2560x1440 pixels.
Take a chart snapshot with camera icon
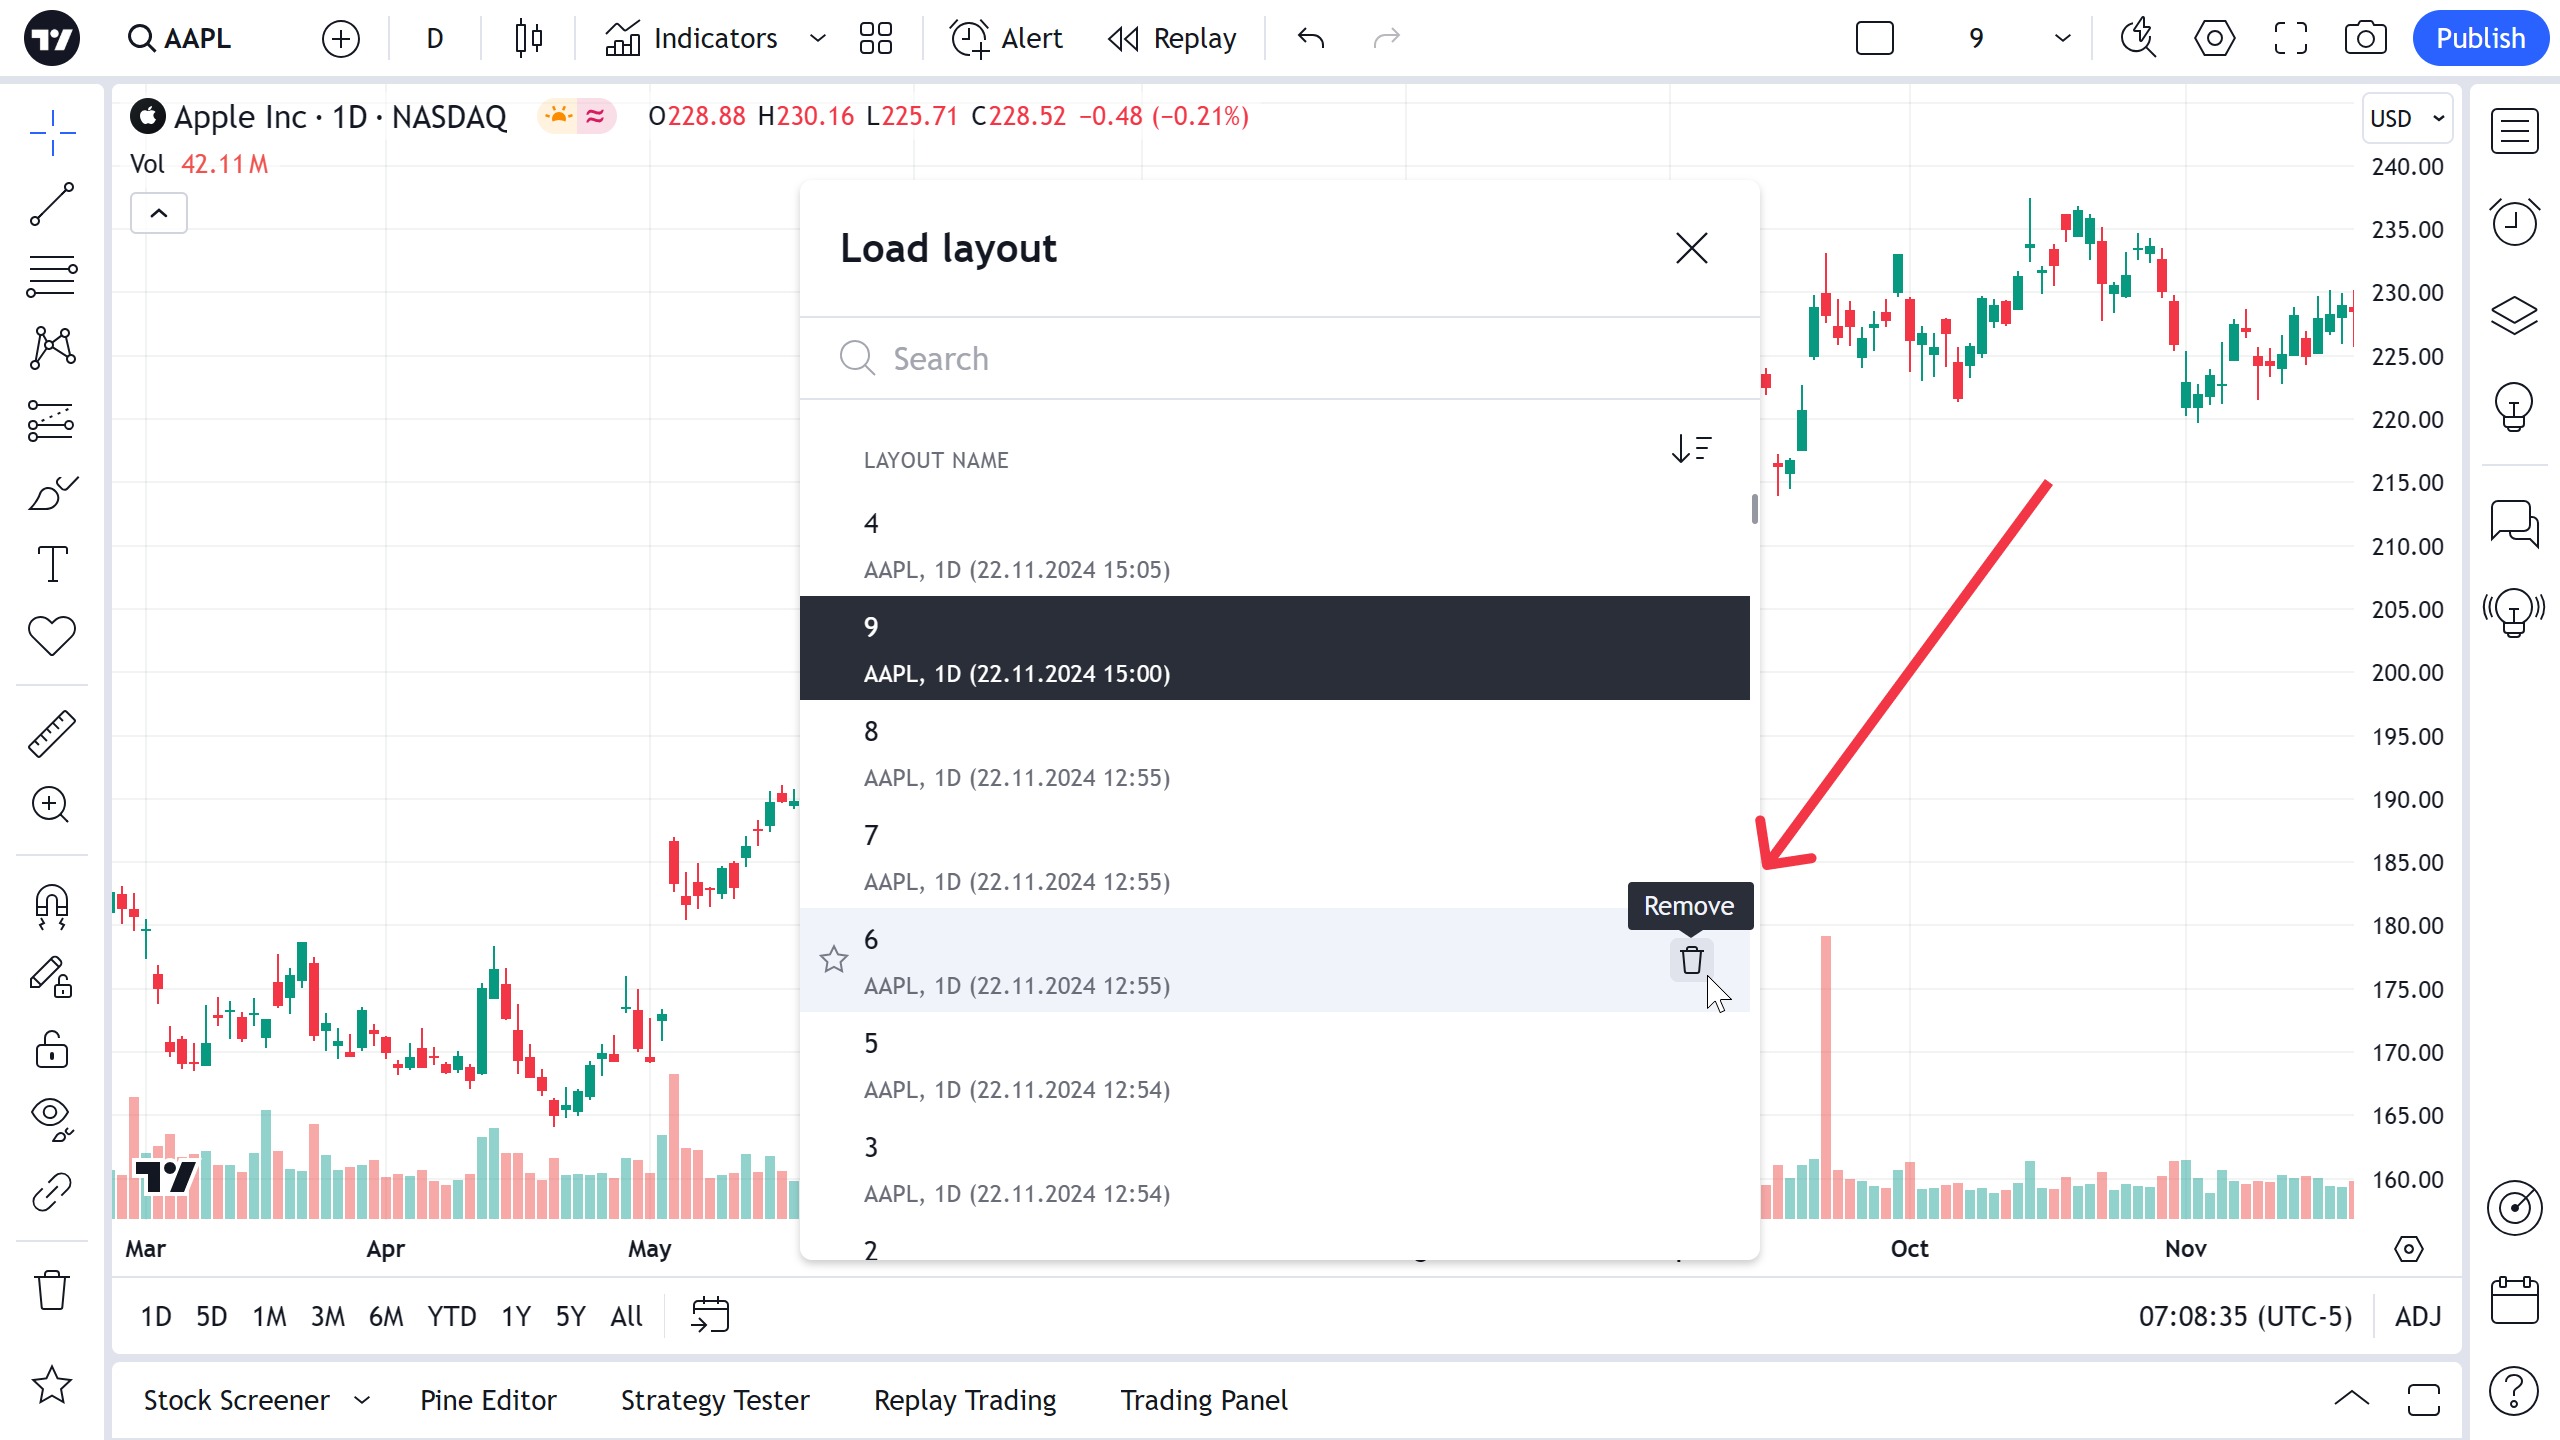click(2365, 38)
